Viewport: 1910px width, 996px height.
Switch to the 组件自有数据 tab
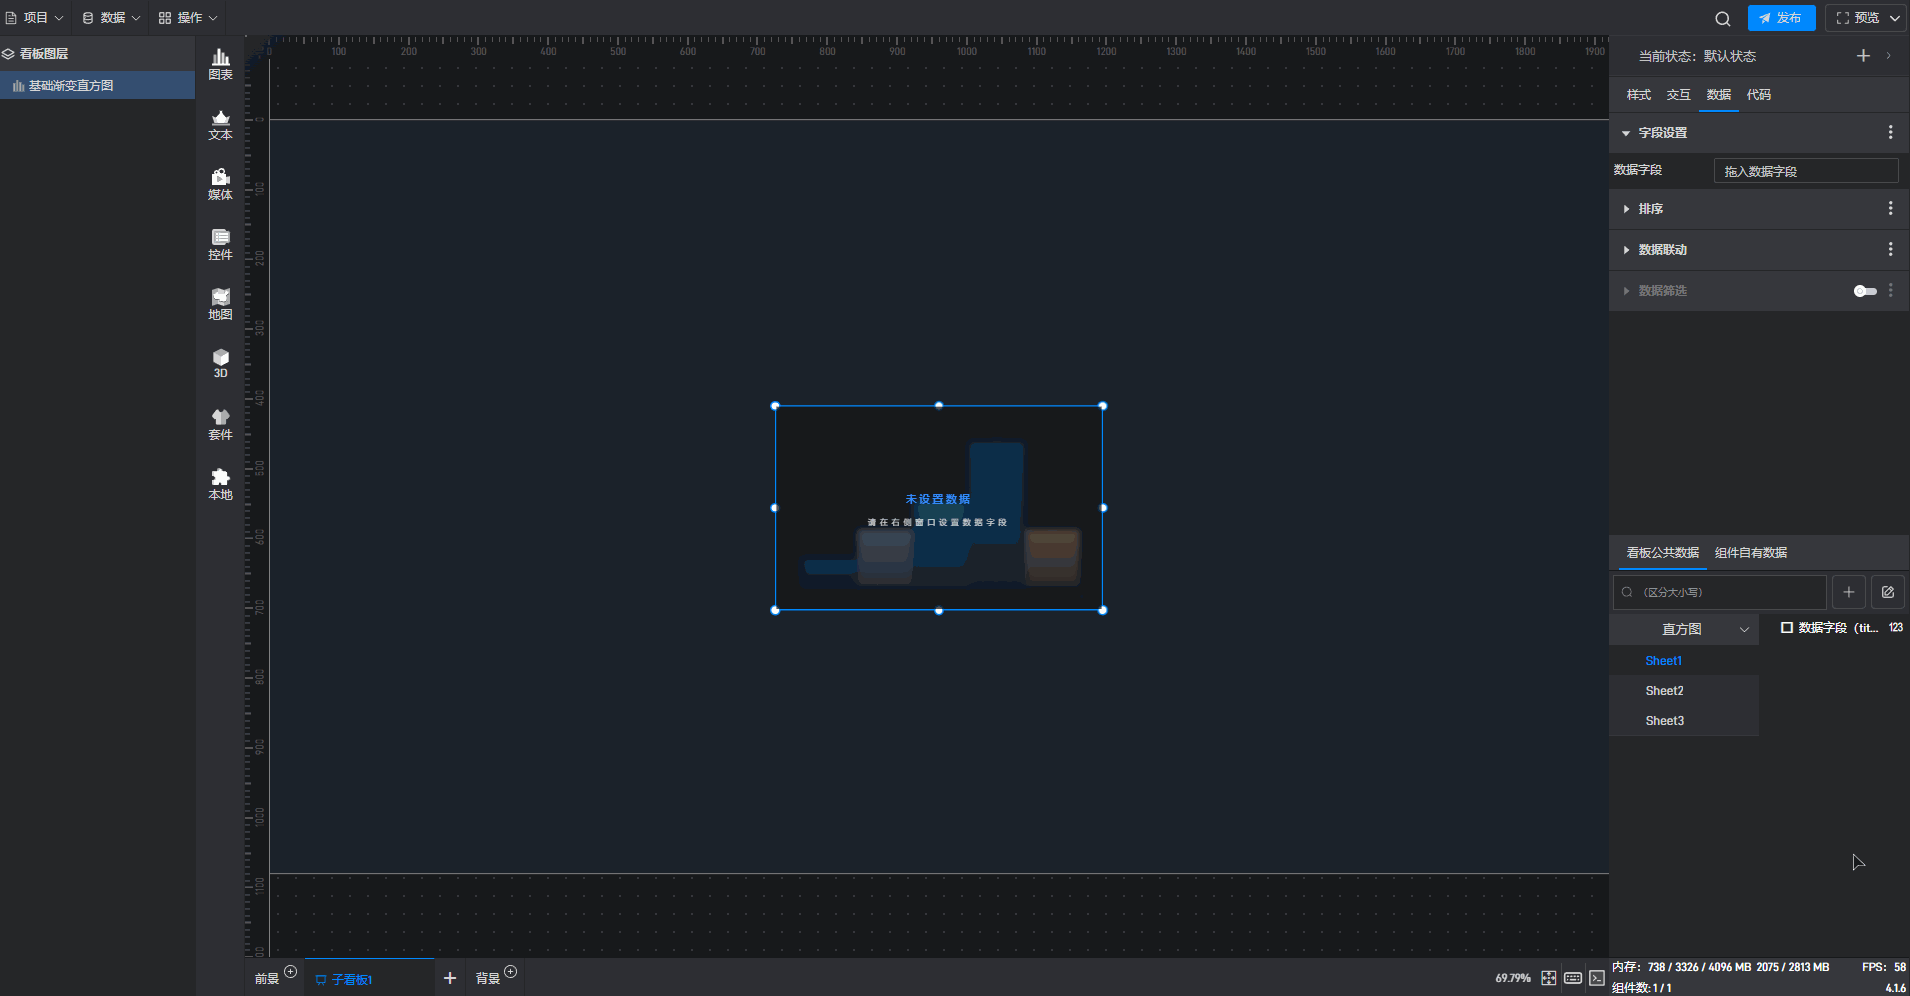pos(1750,553)
